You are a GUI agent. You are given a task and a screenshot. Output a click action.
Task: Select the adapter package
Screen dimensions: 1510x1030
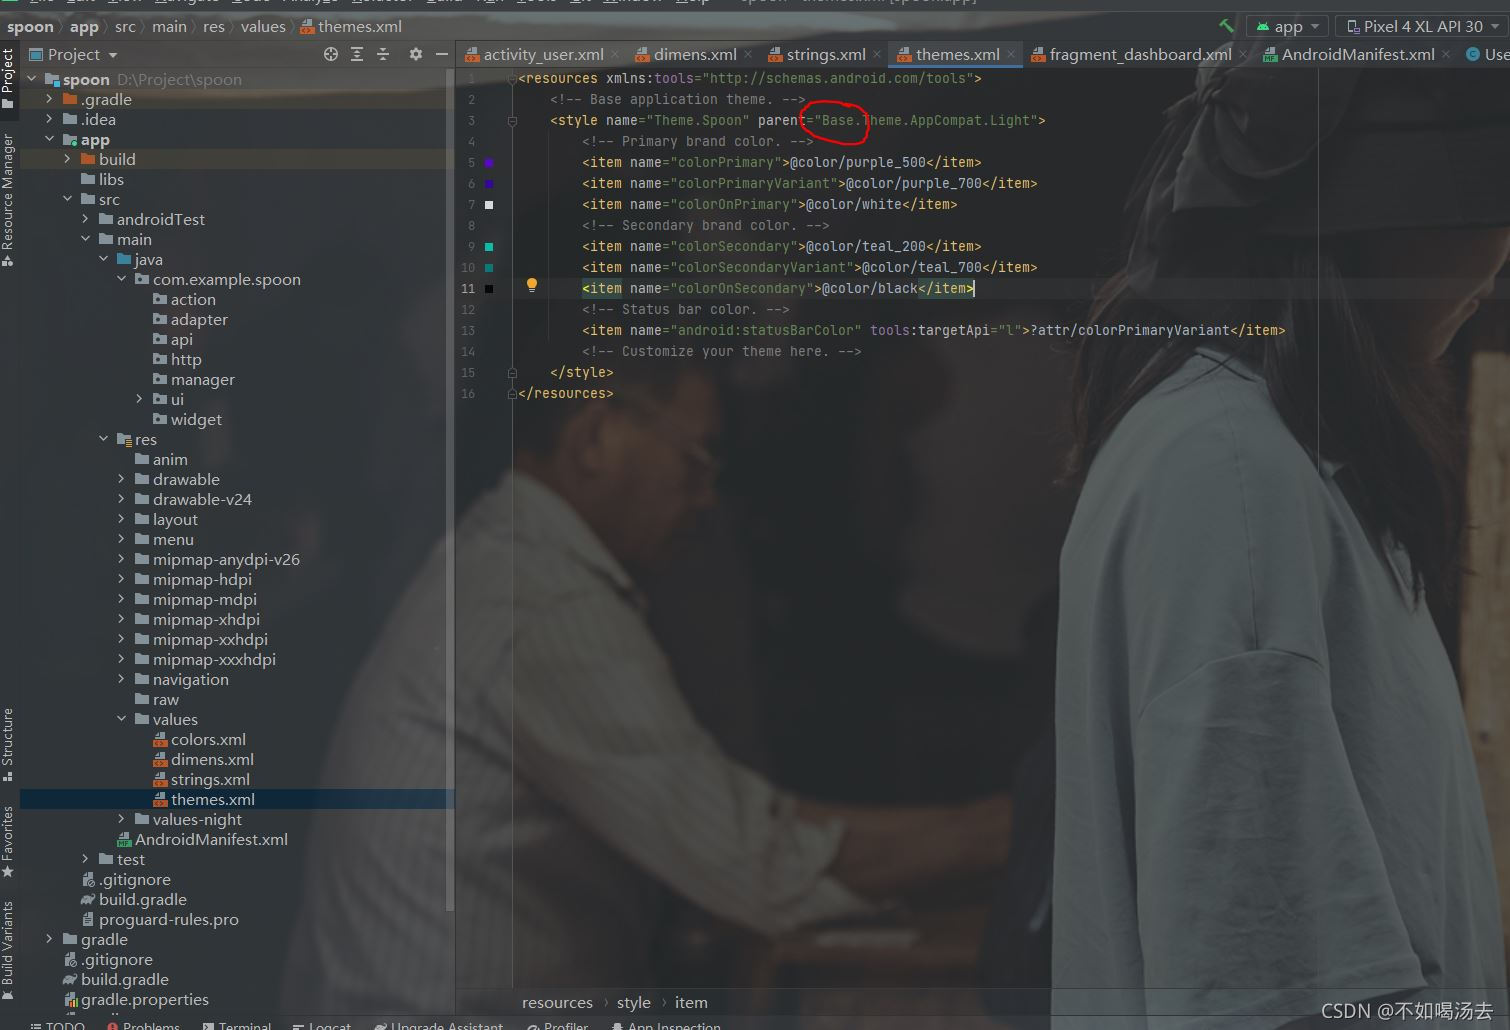click(x=190, y=319)
